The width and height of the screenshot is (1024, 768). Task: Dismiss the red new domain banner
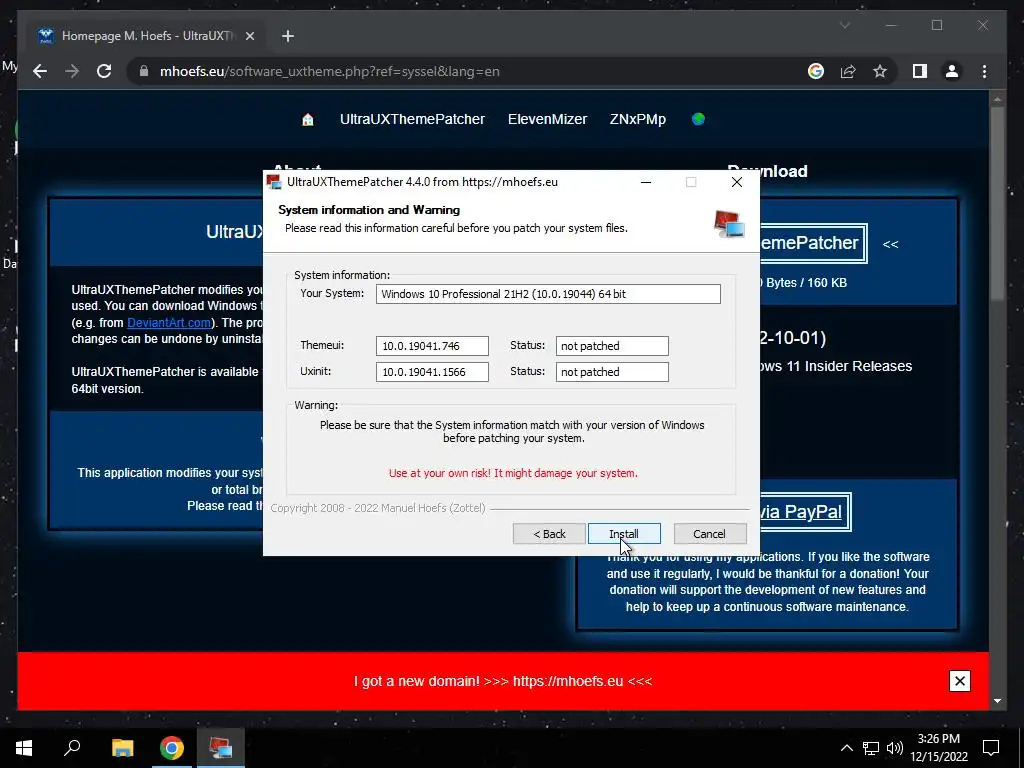tap(959, 681)
